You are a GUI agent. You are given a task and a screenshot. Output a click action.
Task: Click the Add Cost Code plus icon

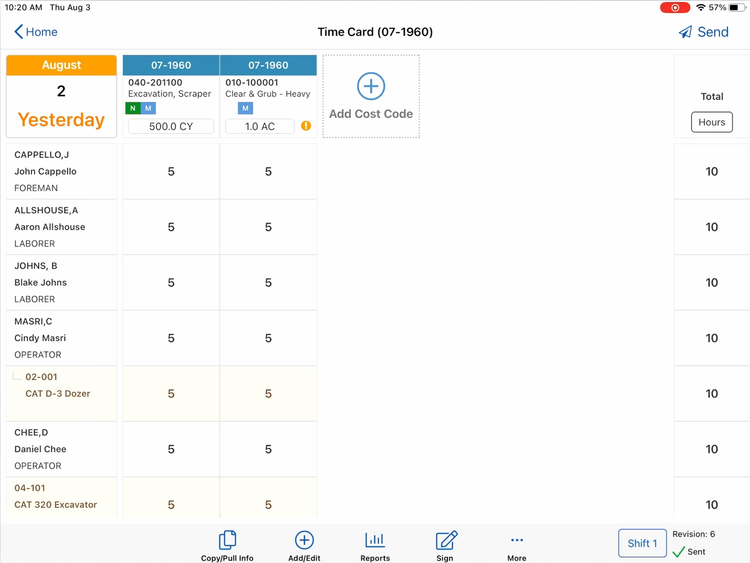pos(370,86)
